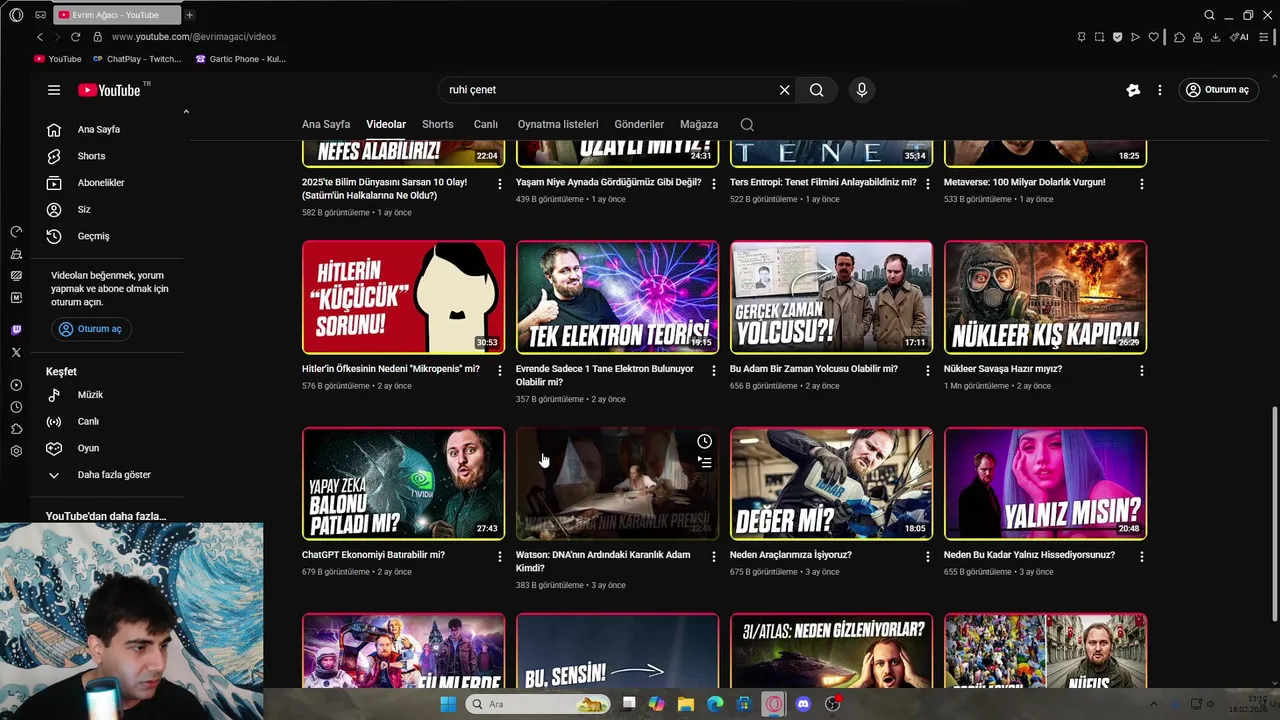The width and height of the screenshot is (1280, 720).
Task: Select the Videolar channel tab
Action: (386, 125)
